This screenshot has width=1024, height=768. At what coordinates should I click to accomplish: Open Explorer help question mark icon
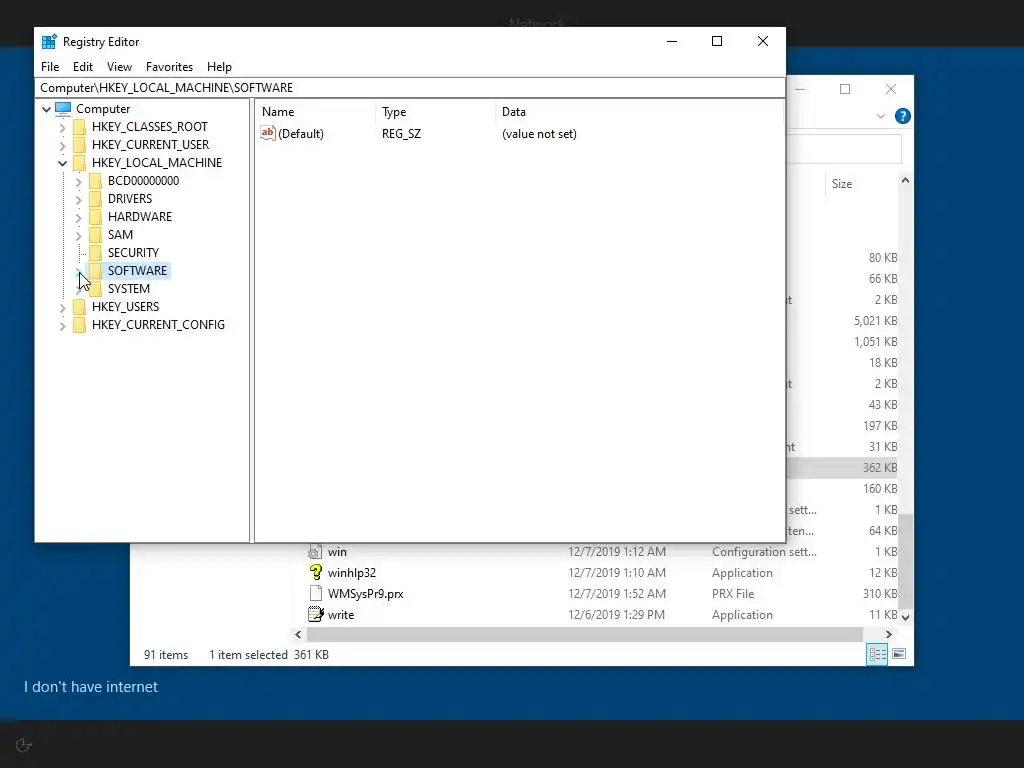[903, 116]
